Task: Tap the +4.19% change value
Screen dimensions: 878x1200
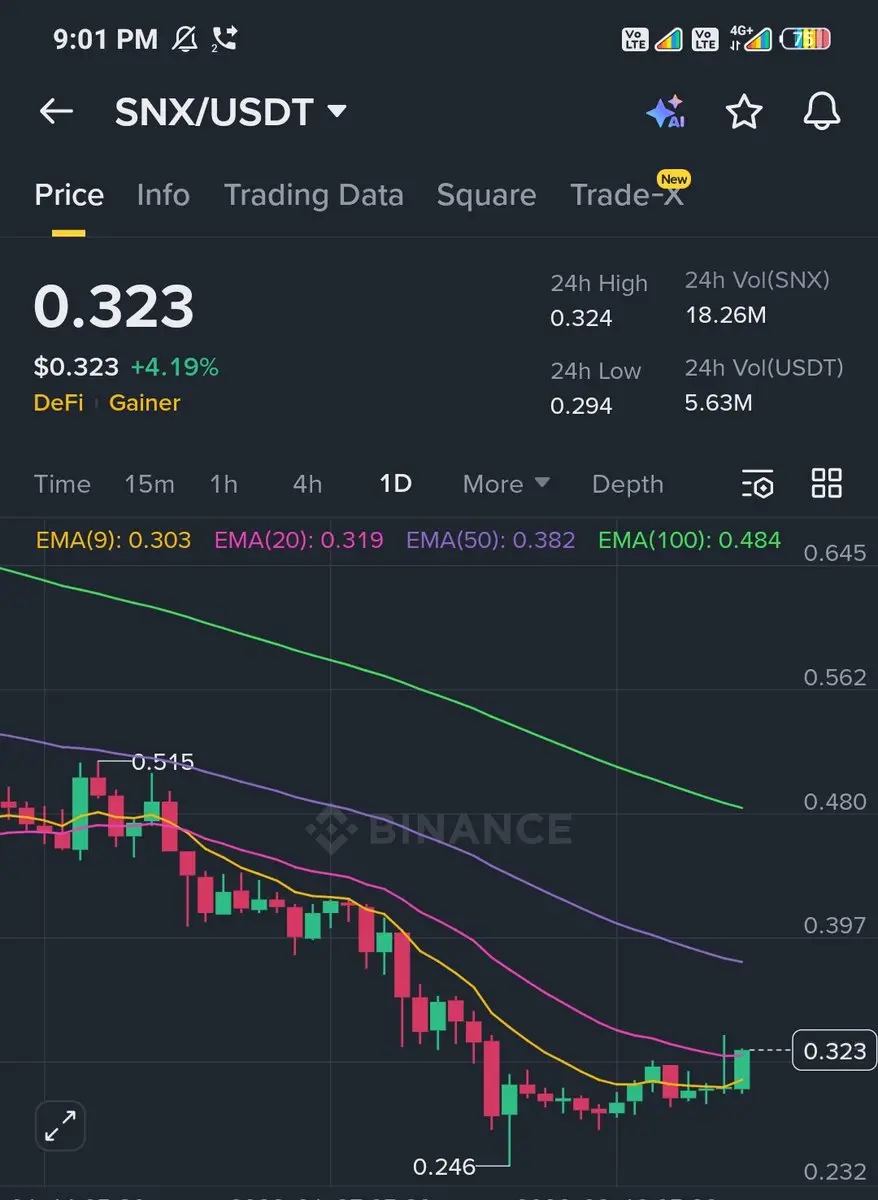Action: tap(174, 367)
